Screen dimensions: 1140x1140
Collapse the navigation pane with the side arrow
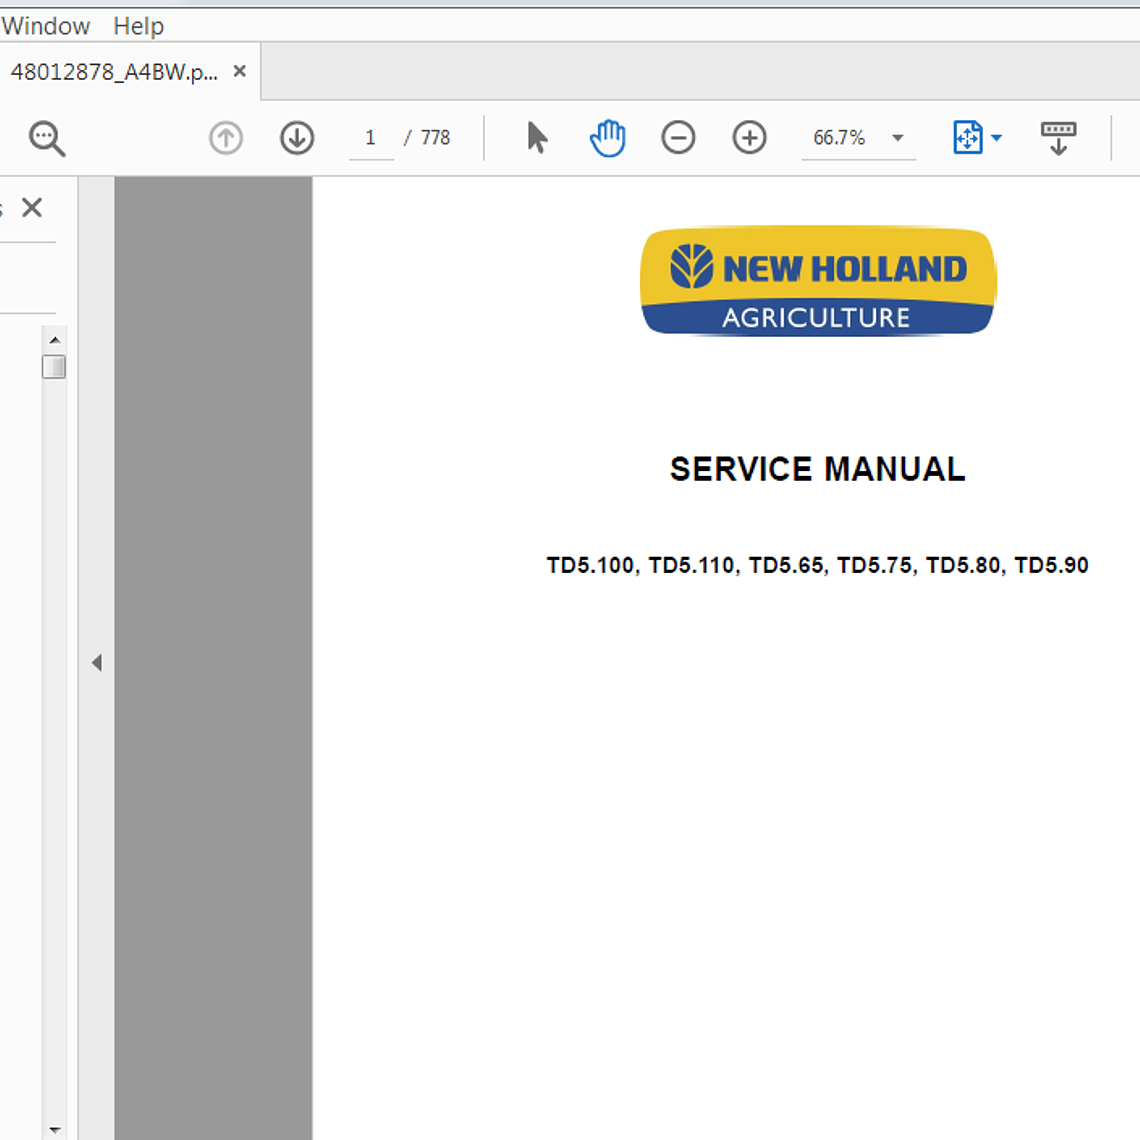click(97, 662)
